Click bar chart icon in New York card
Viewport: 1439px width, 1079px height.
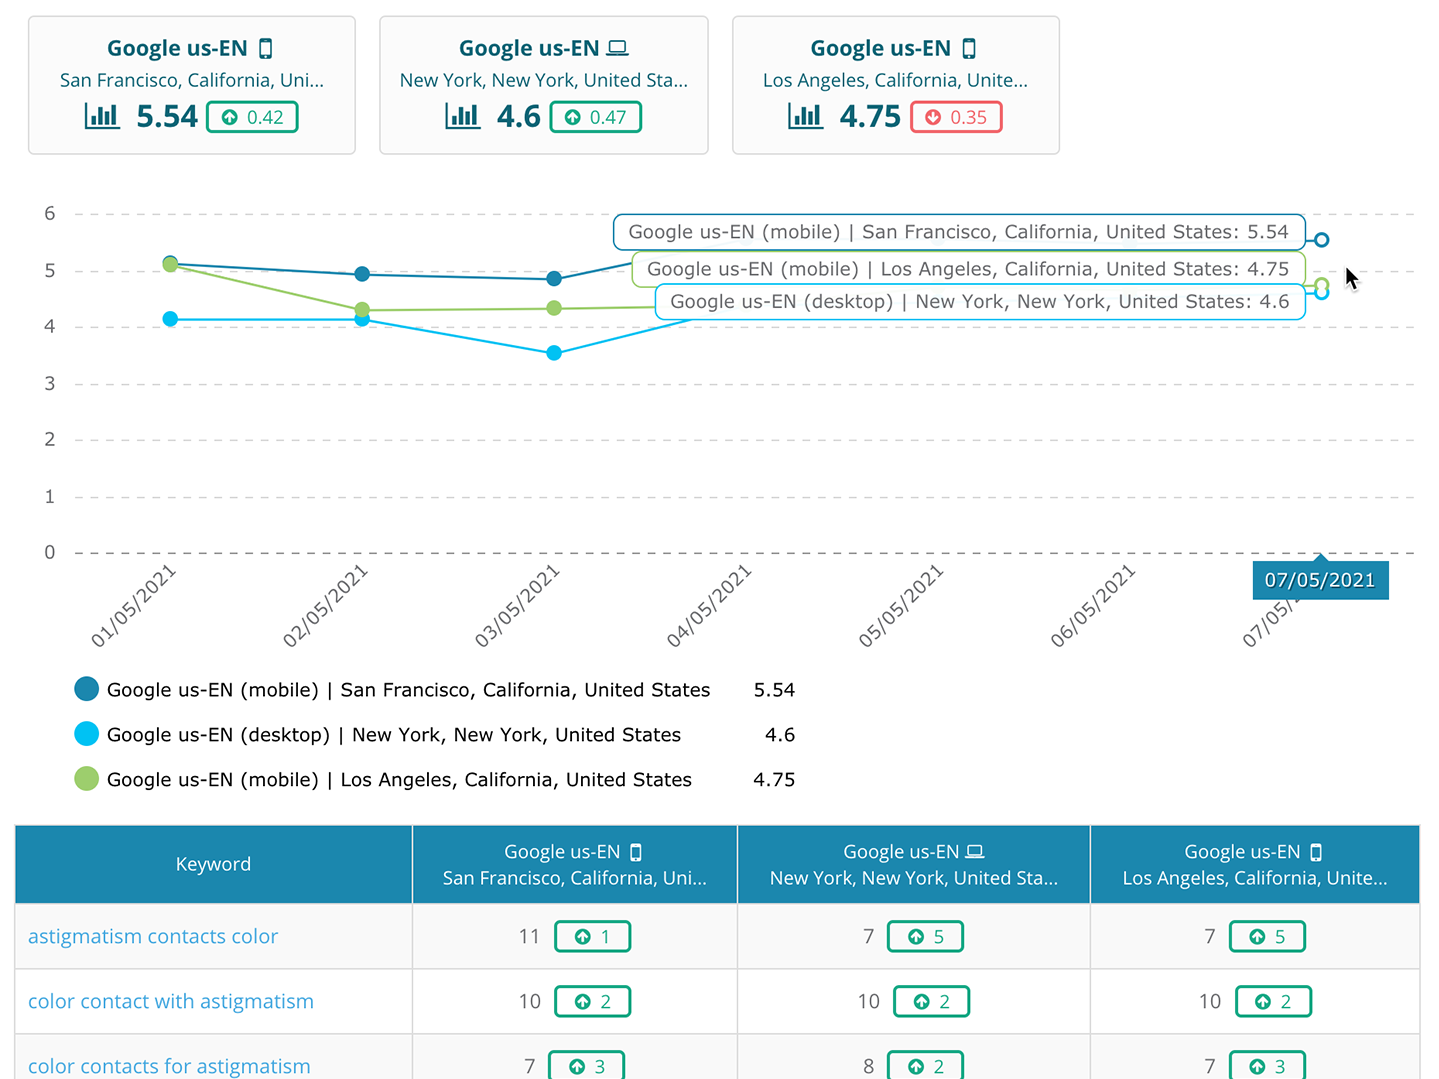pyautogui.click(x=462, y=117)
